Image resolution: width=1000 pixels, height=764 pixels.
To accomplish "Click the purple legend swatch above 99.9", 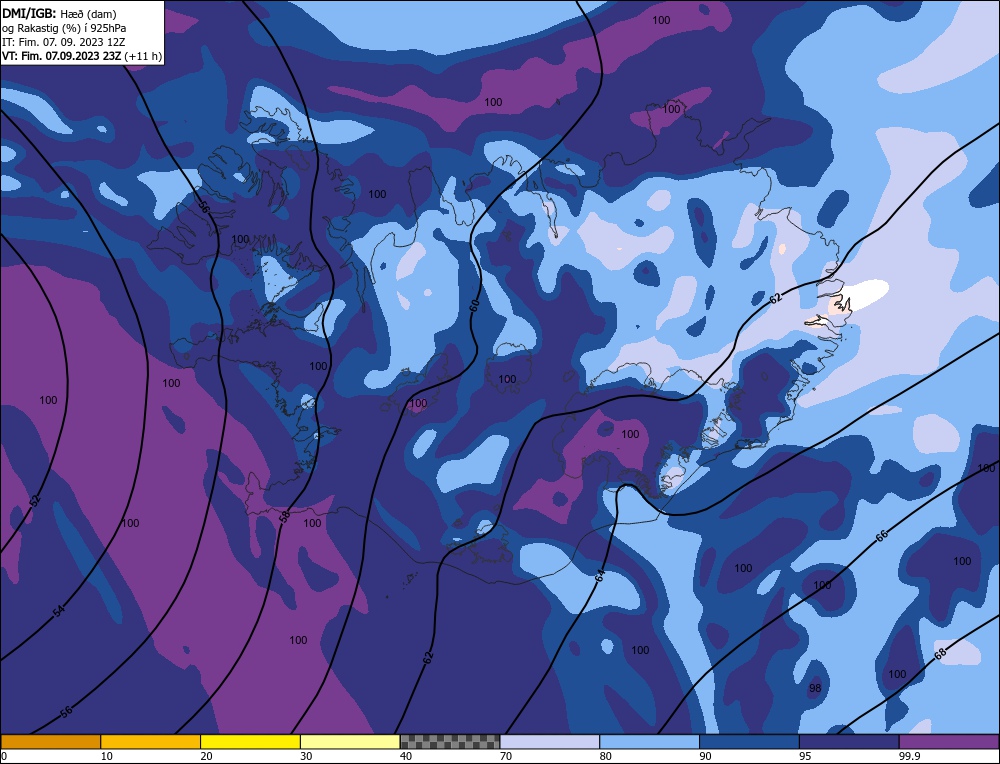I will 949,742.
